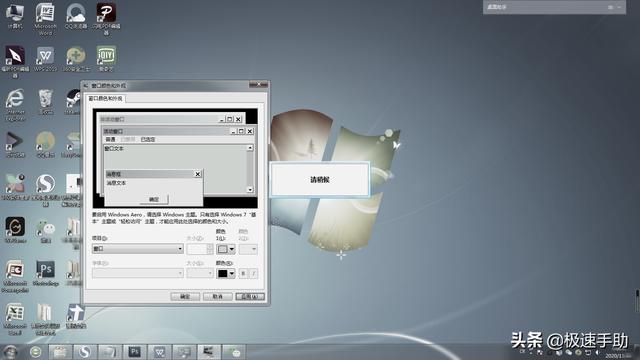The image size is (640, 360).
Task: Click the gray Color 1 swatch
Action: (222, 249)
